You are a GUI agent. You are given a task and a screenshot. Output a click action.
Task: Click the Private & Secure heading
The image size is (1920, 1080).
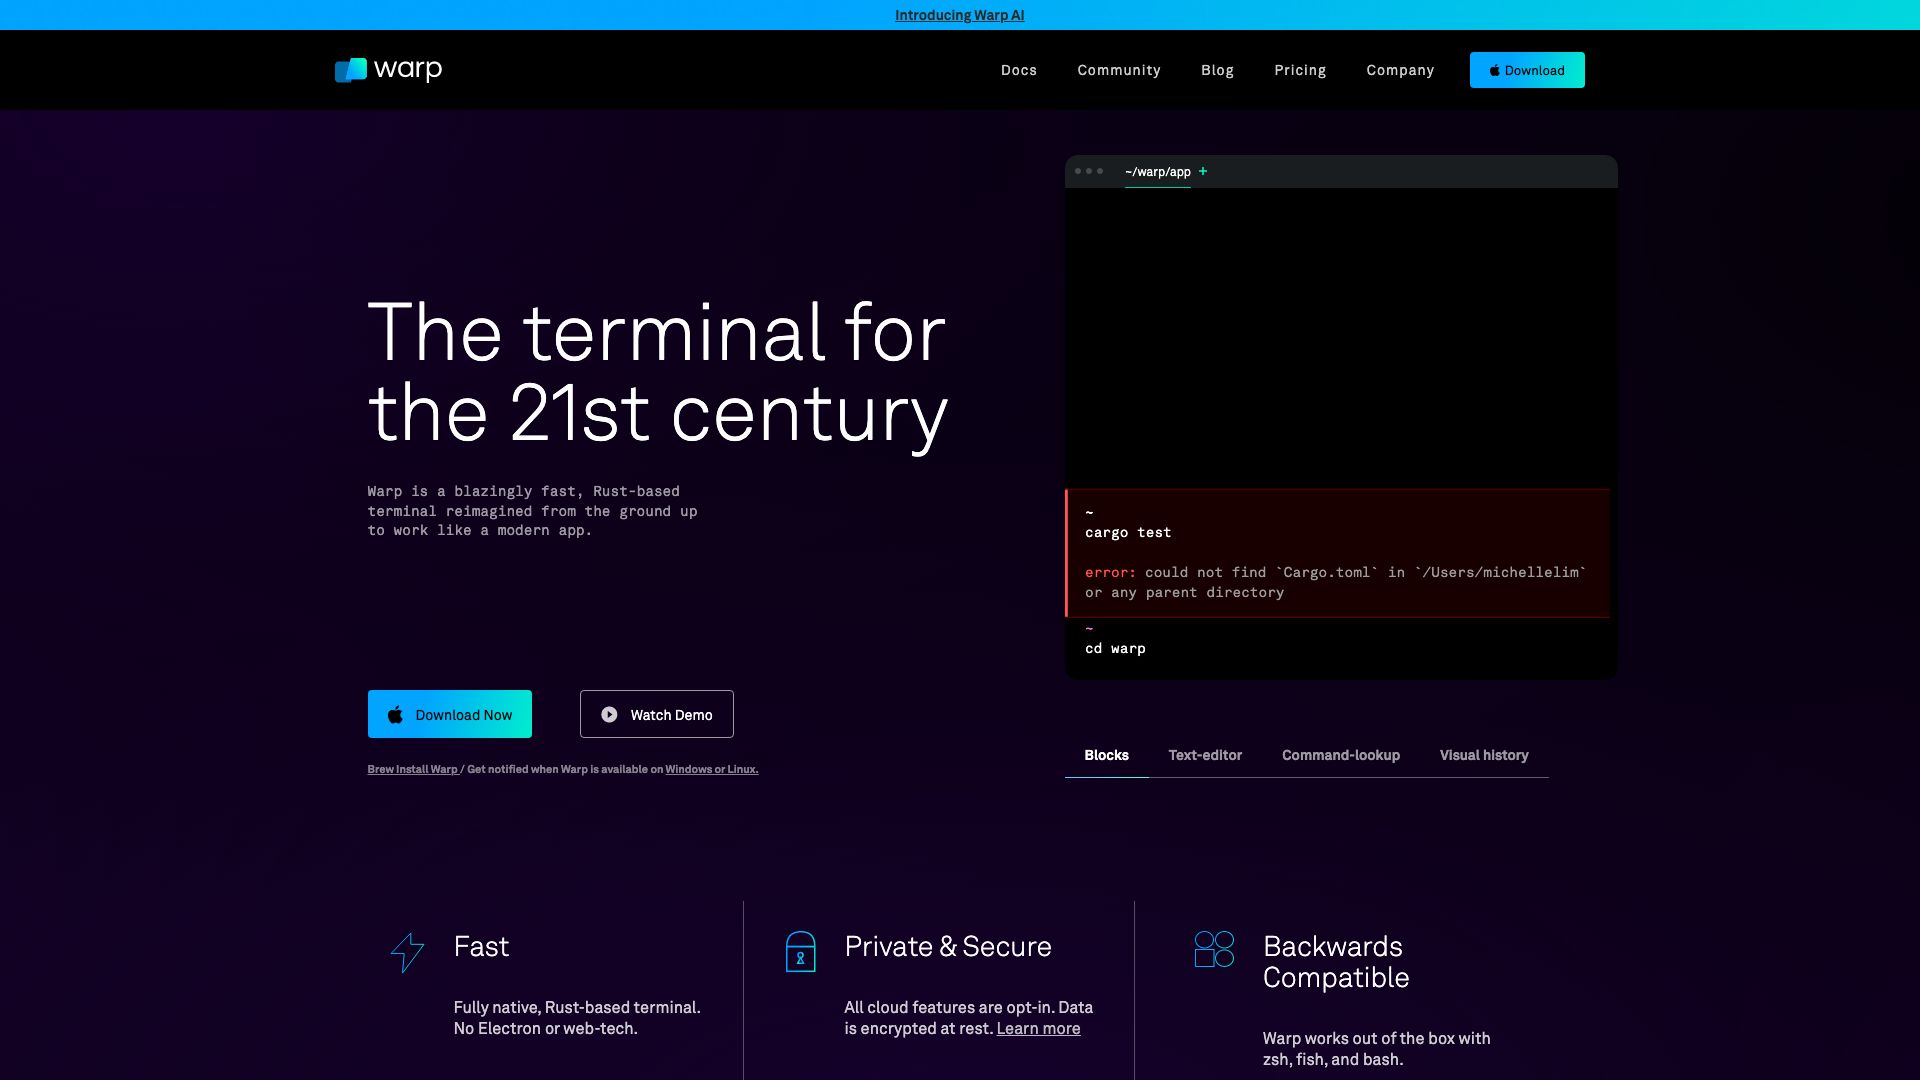click(x=947, y=946)
